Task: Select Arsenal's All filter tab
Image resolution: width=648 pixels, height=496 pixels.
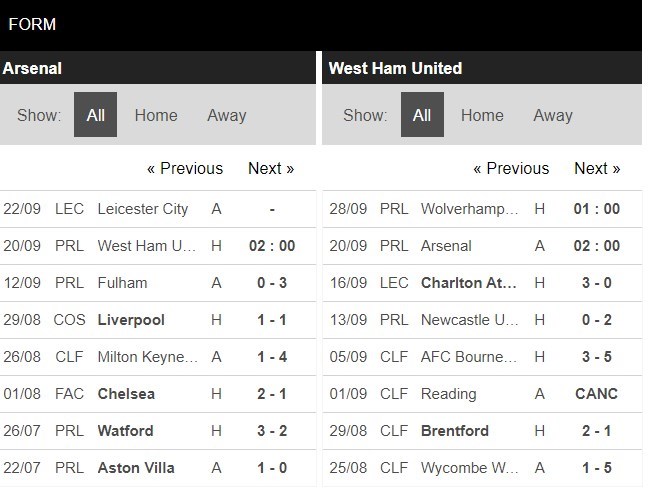Action: (x=95, y=115)
